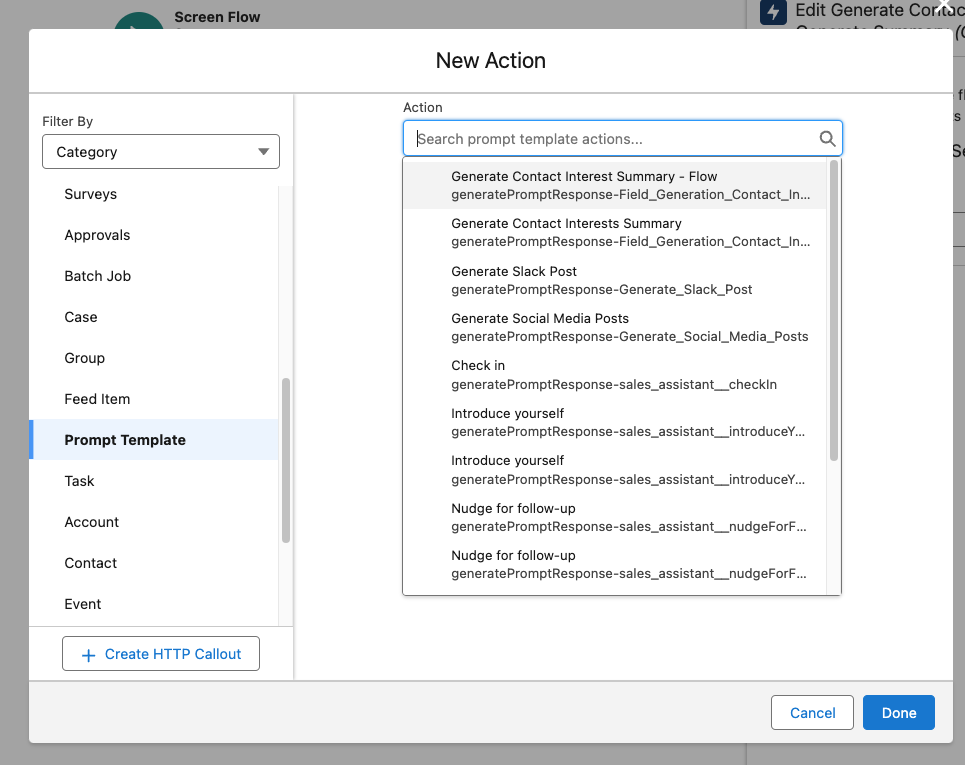The image size is (965, 765).
Task: Select the Account category
Action: (154, 522)
